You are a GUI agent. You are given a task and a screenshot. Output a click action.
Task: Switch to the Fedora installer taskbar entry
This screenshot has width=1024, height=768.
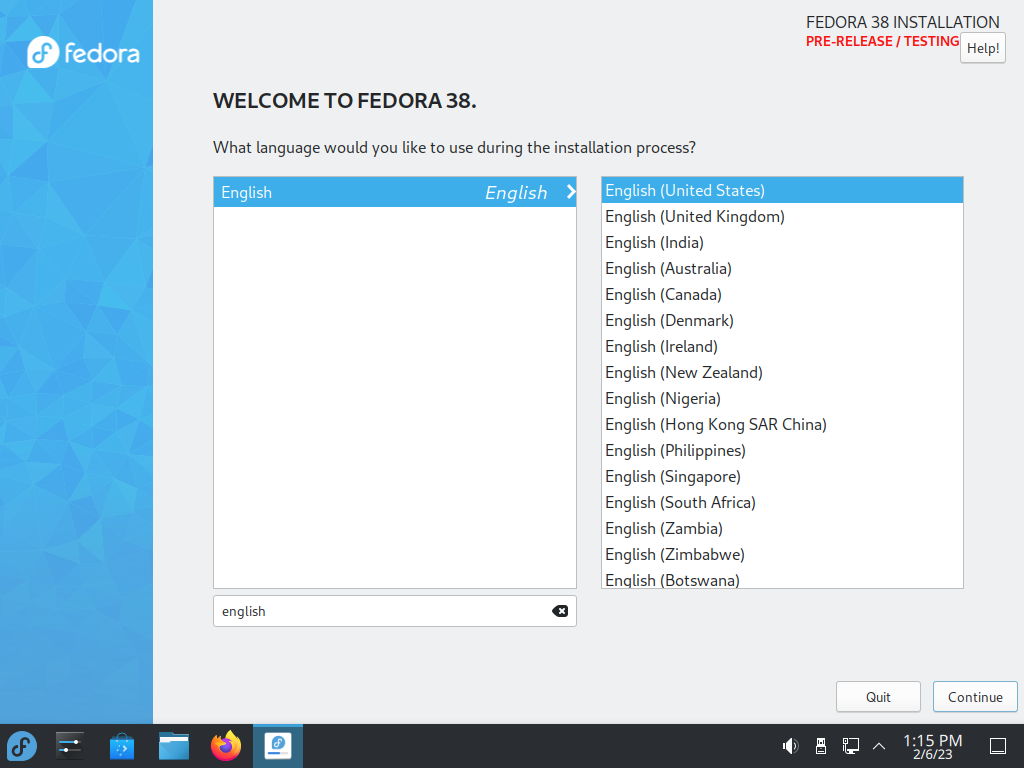pos(278,746)
